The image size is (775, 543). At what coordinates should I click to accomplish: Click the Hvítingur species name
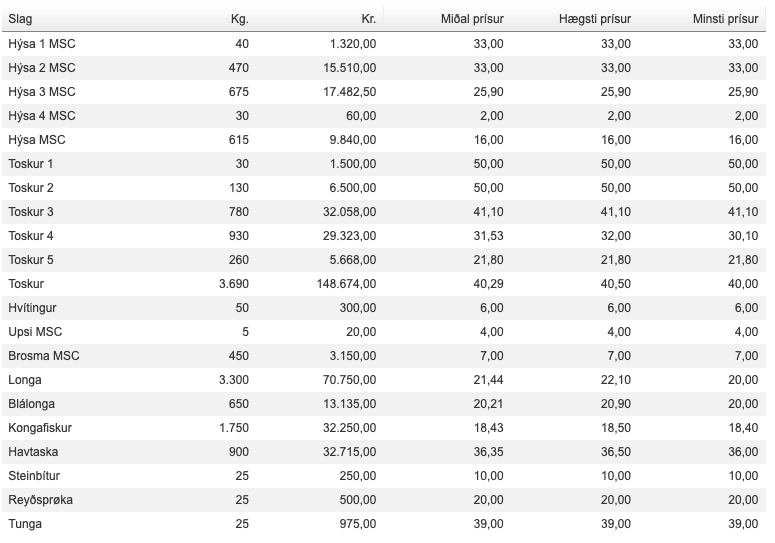(x=35, y=307)
